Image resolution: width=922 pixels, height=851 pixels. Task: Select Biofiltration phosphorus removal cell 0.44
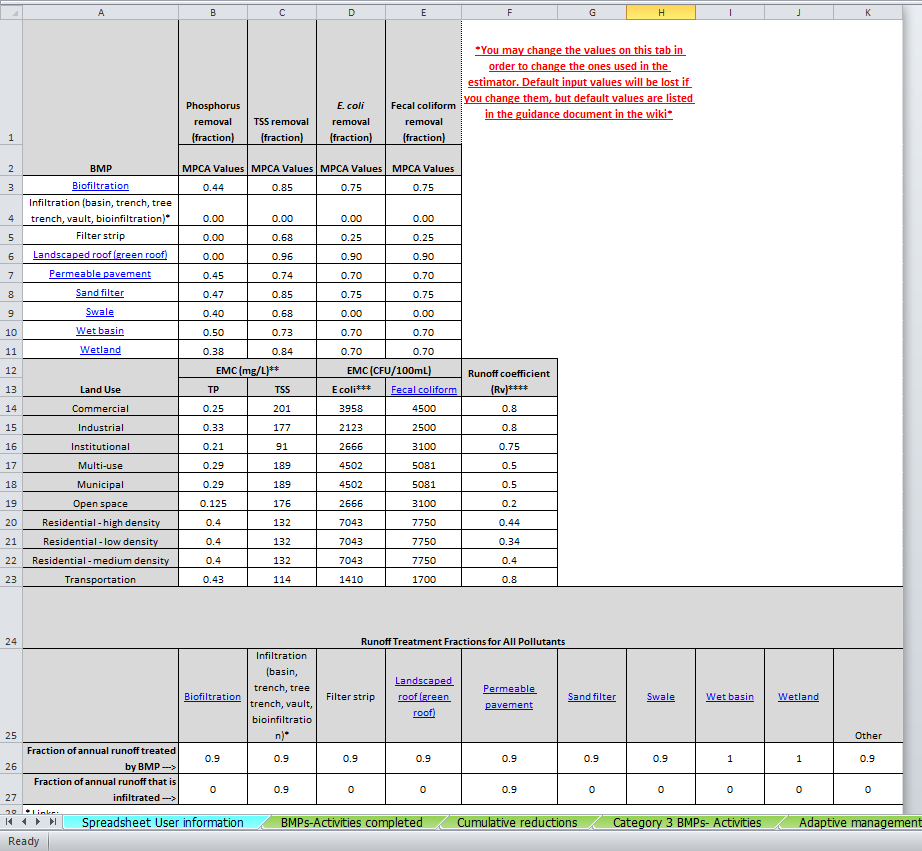[x=212, y=187]
